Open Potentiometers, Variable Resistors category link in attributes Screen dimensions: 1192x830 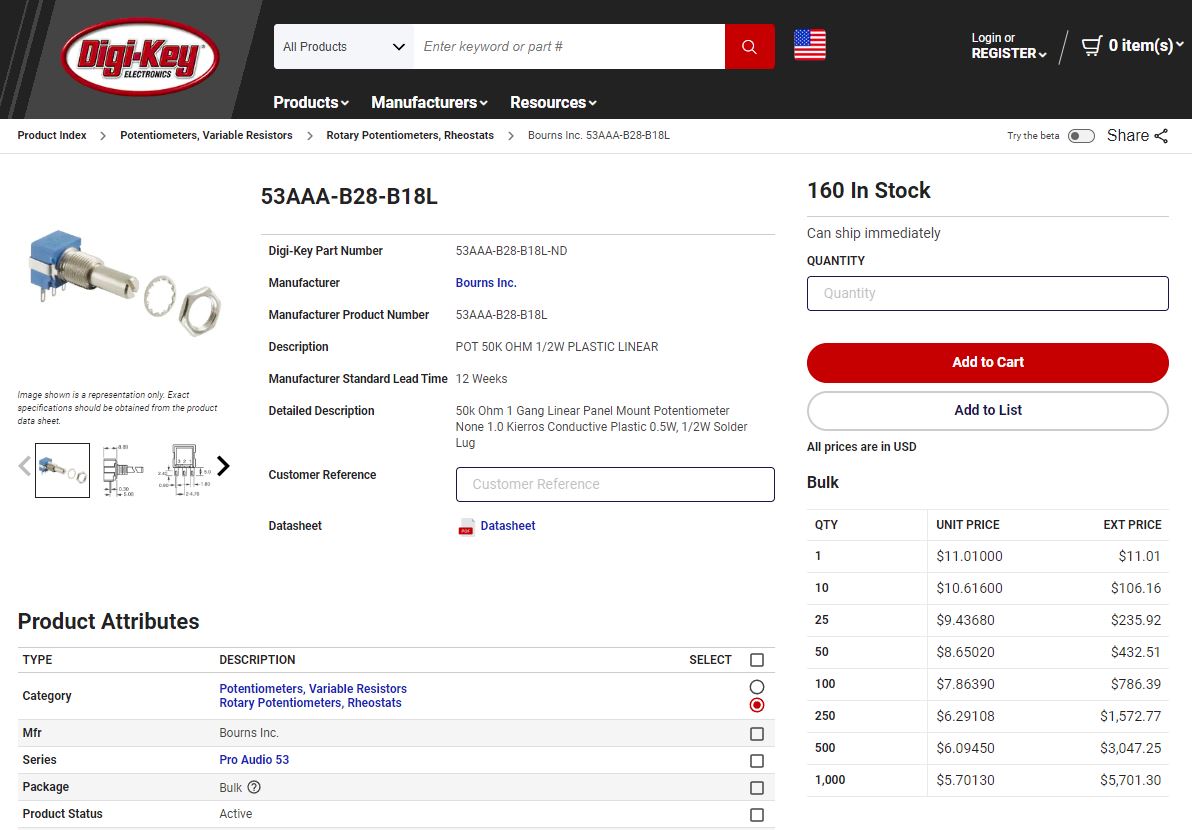click(x=313, y=689)
